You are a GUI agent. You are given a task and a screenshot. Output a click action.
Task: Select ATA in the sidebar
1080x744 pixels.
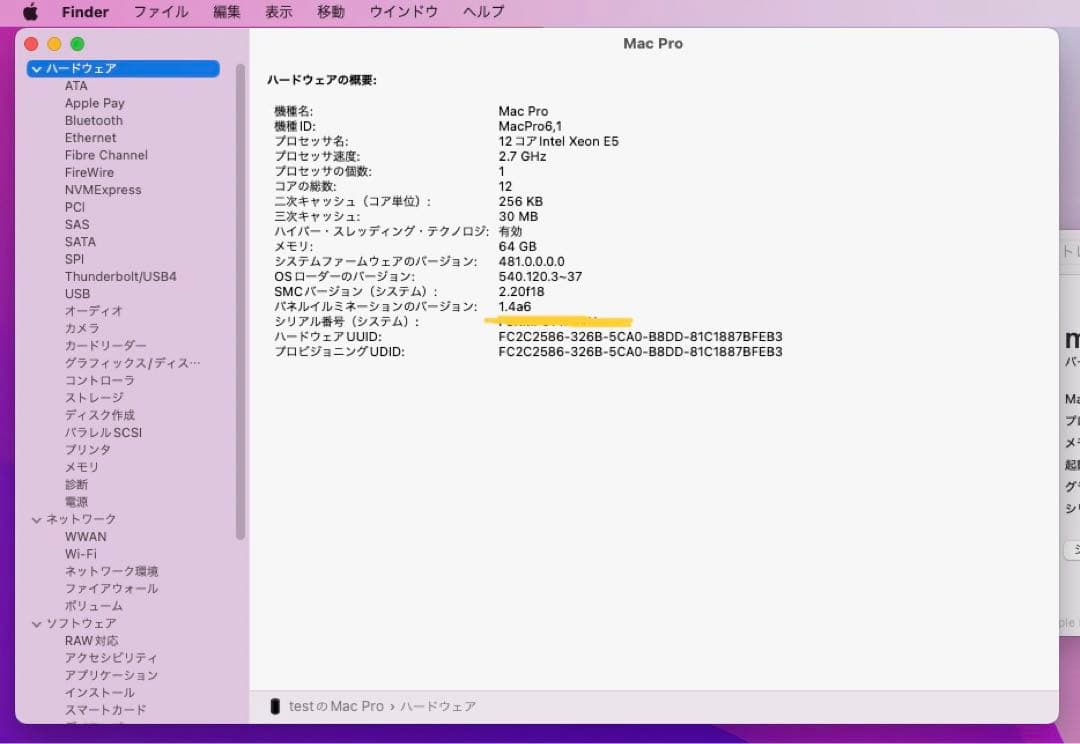click(77, 85)
